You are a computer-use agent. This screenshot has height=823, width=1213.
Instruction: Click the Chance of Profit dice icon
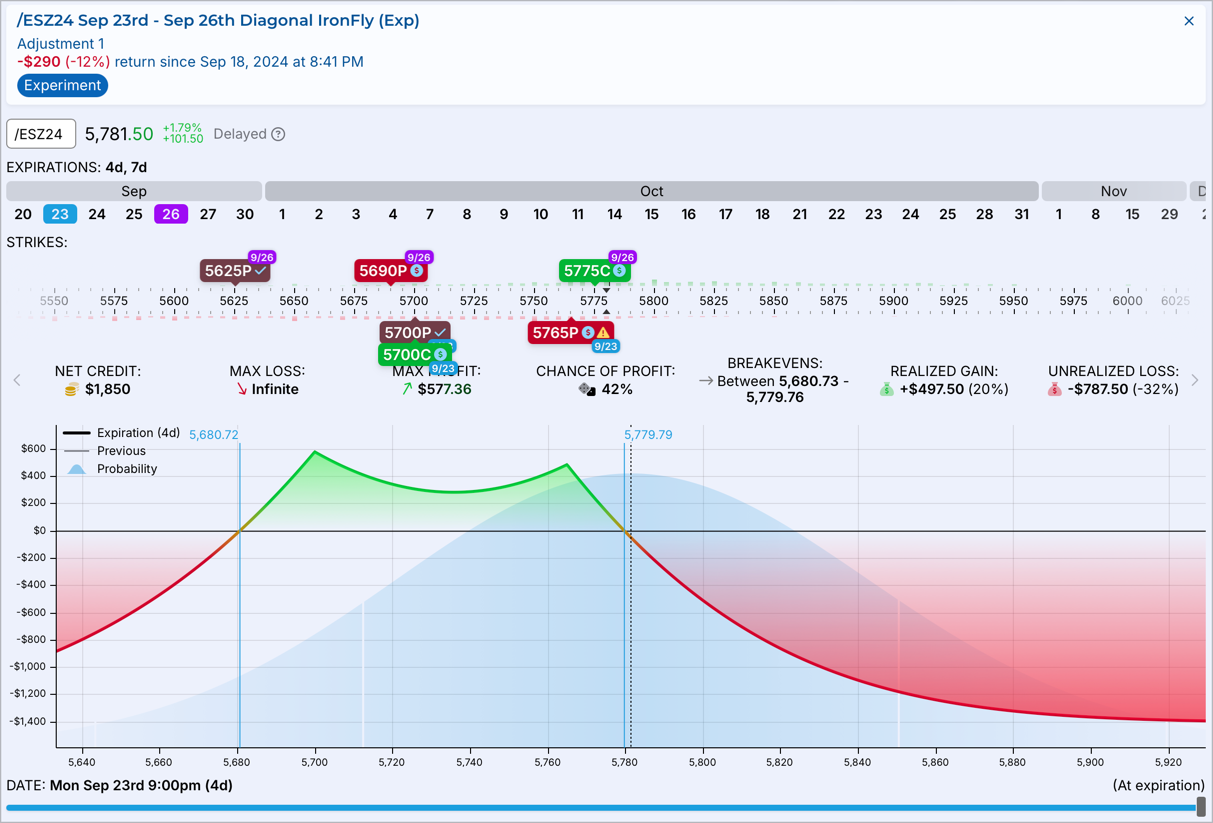pyautogui.click(x=587, y=389)
